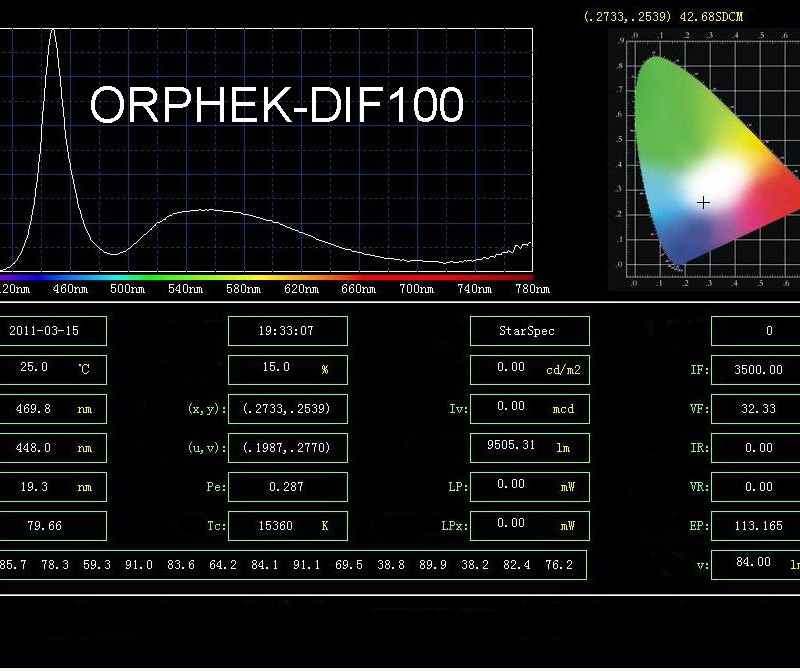Click the (u,v) value (.1987,.2770)
This screenshot has height=671, width=800.
(288, 448)
